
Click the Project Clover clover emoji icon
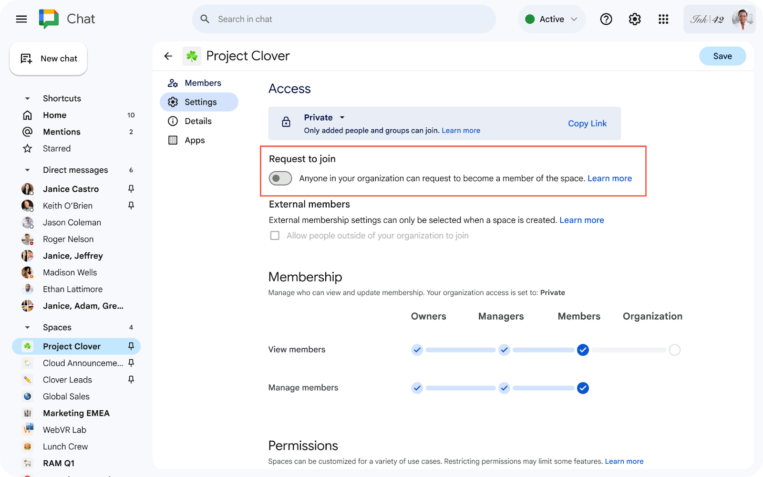[192, 56]
